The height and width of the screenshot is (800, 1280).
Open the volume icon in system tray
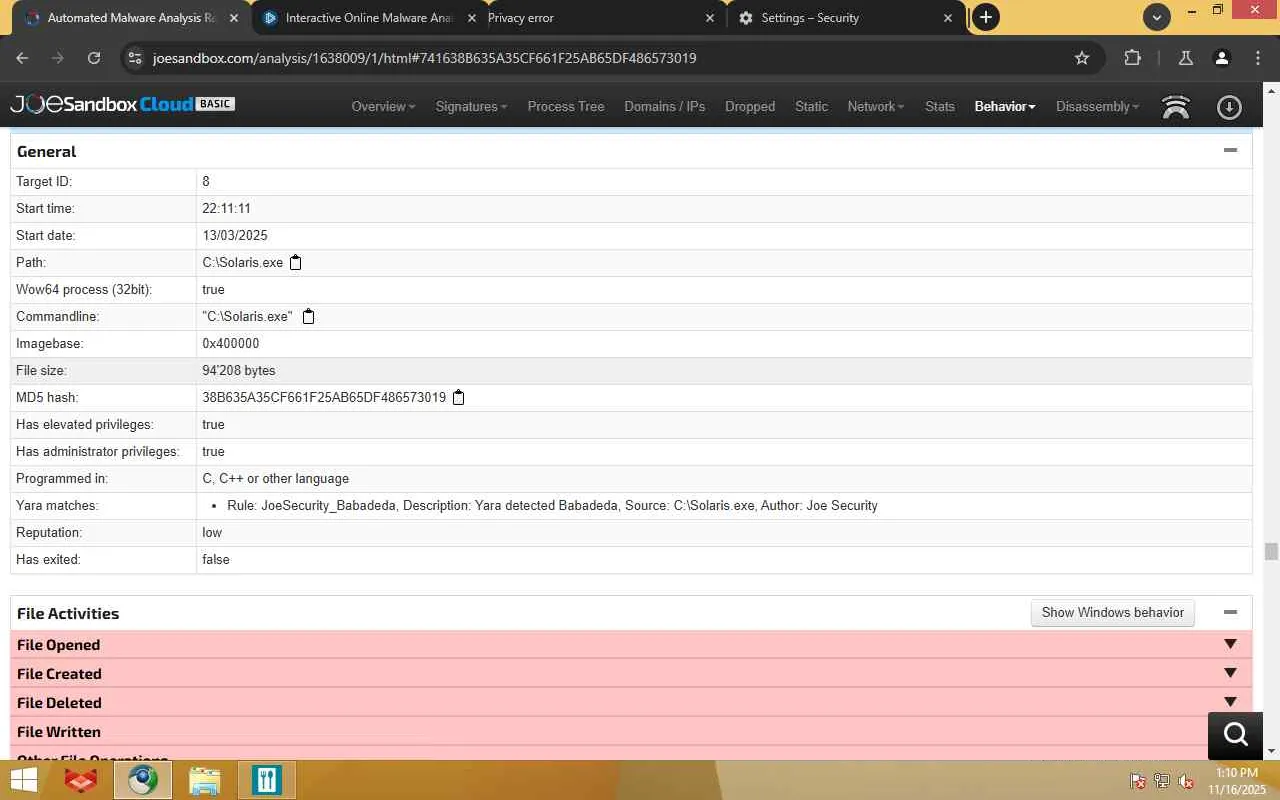coord(1186,781)
